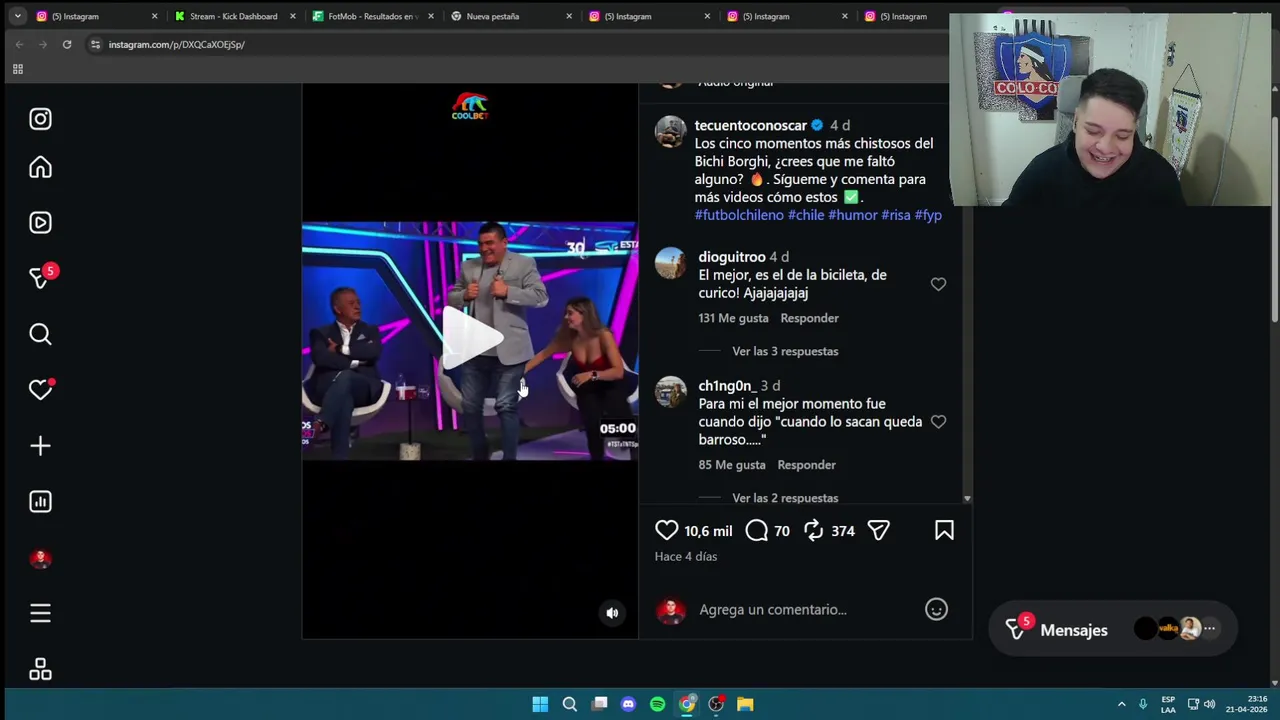Open #risa hashtag link
Viewport: 1280px width, 720px height.
coord(896,215)
